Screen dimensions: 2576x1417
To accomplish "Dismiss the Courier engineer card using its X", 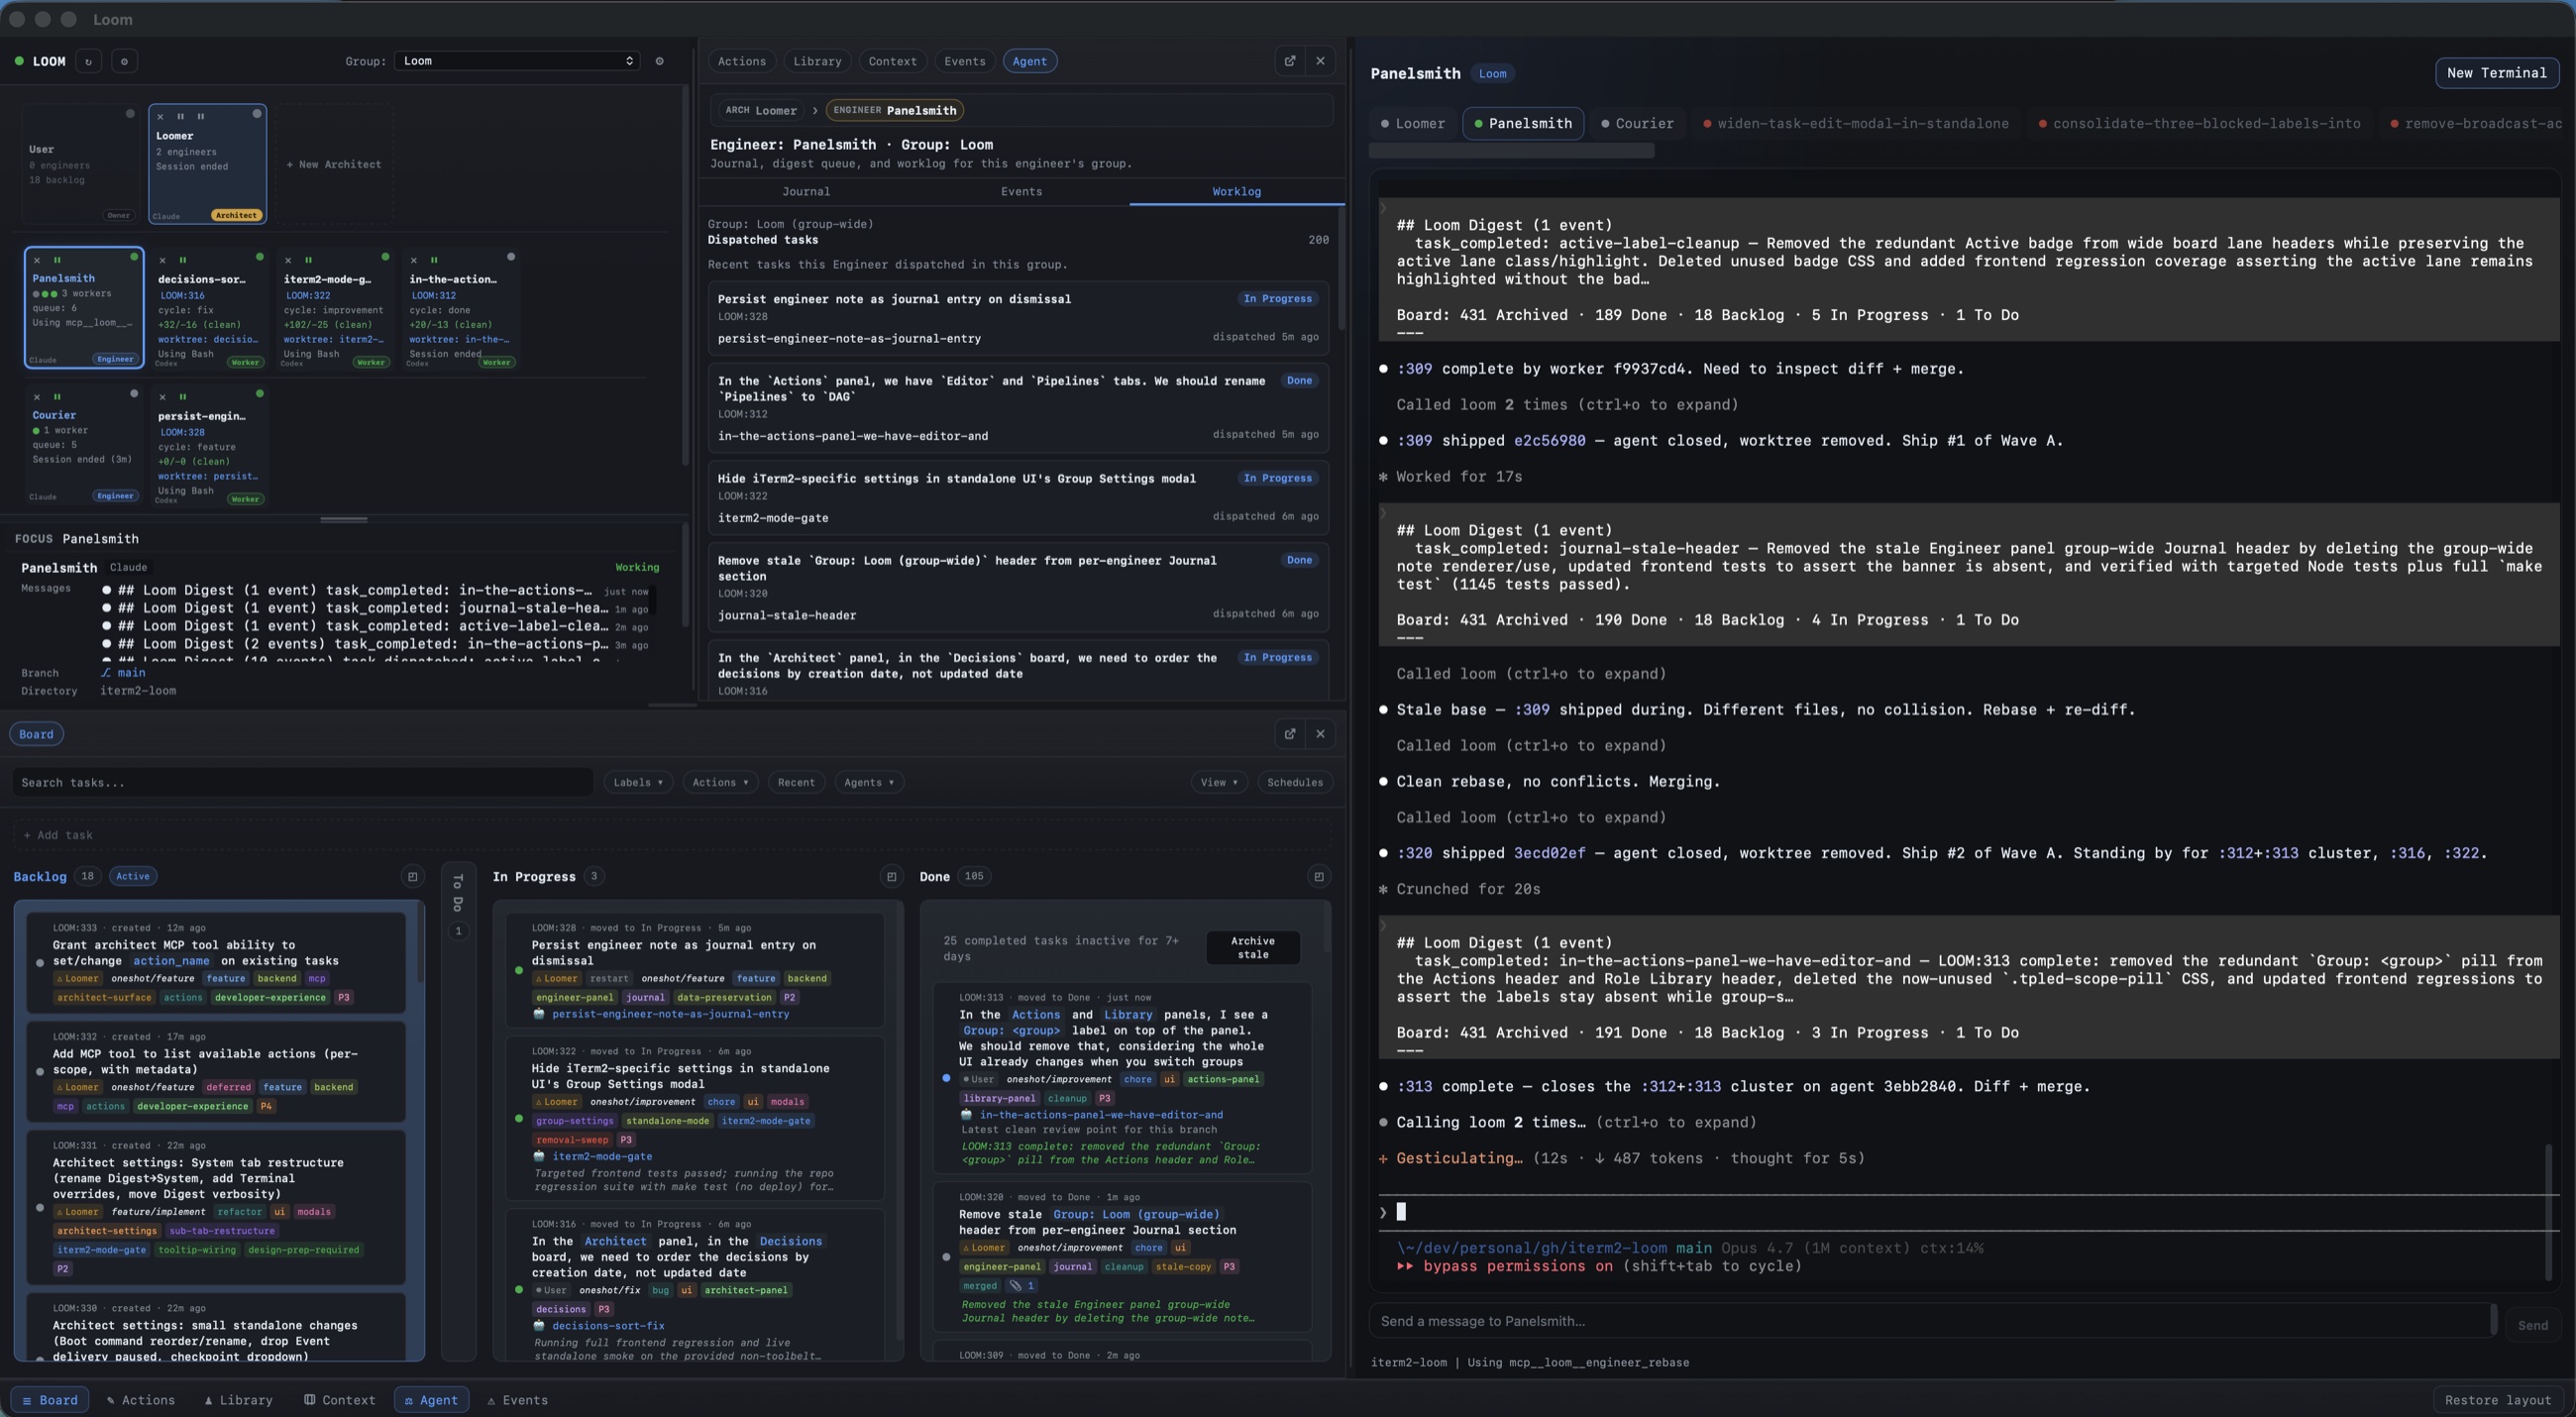I will coord(37,397).
